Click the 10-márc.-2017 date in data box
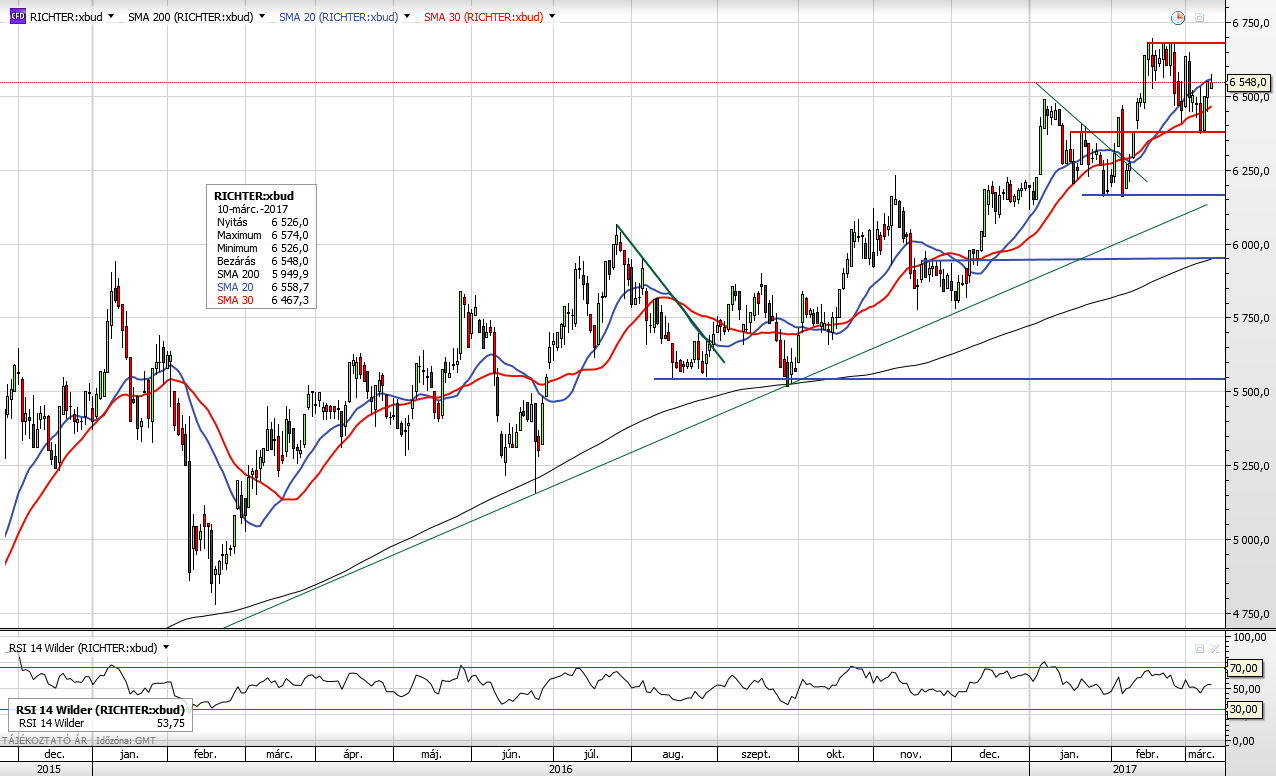Image resolution: width=1276 pixels, height=776 pixels. [251, 208]
